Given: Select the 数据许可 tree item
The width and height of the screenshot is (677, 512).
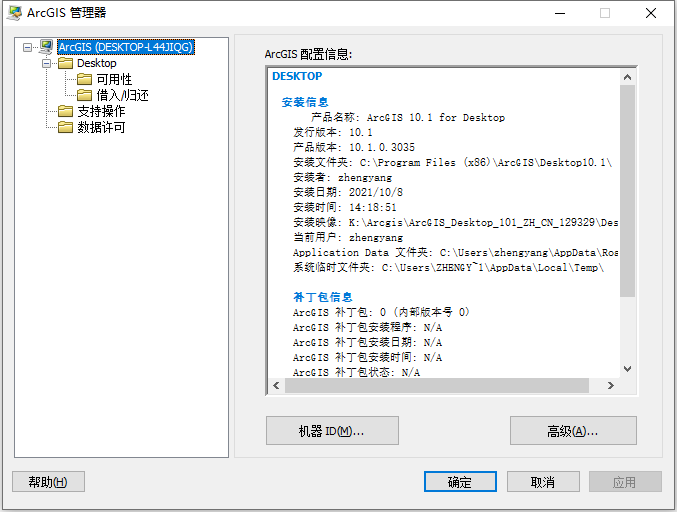Looking at the screenshot, I should pyautogui.click(x=101, y=127).
